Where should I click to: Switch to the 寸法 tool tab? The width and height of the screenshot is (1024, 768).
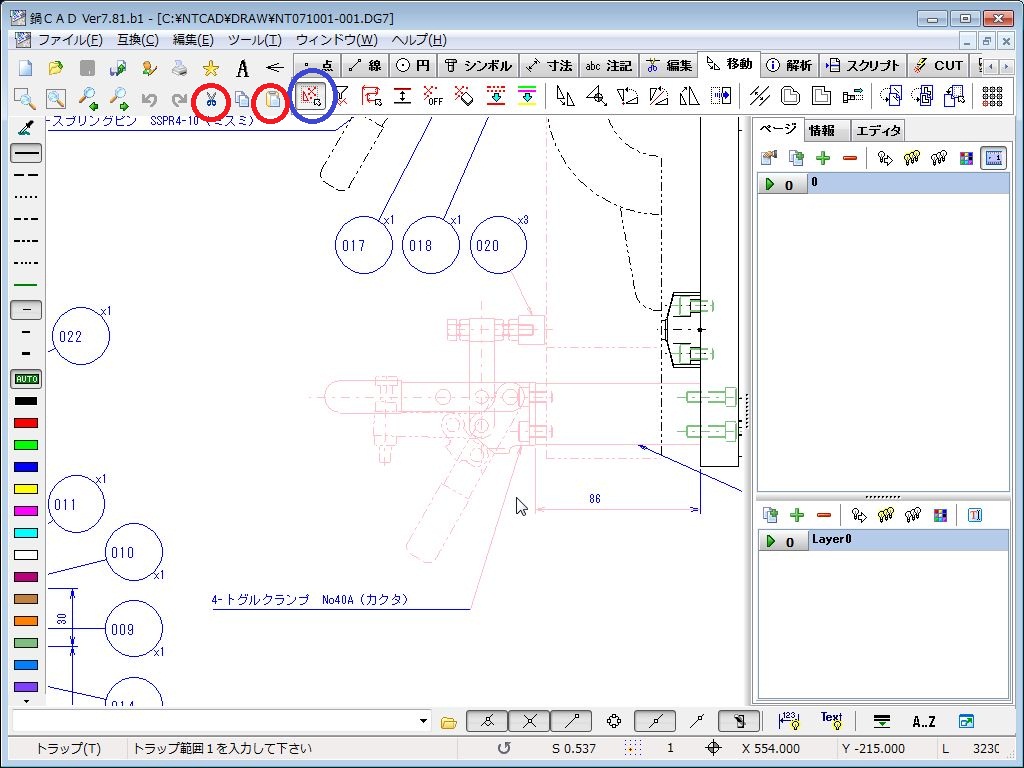(549, 65)
